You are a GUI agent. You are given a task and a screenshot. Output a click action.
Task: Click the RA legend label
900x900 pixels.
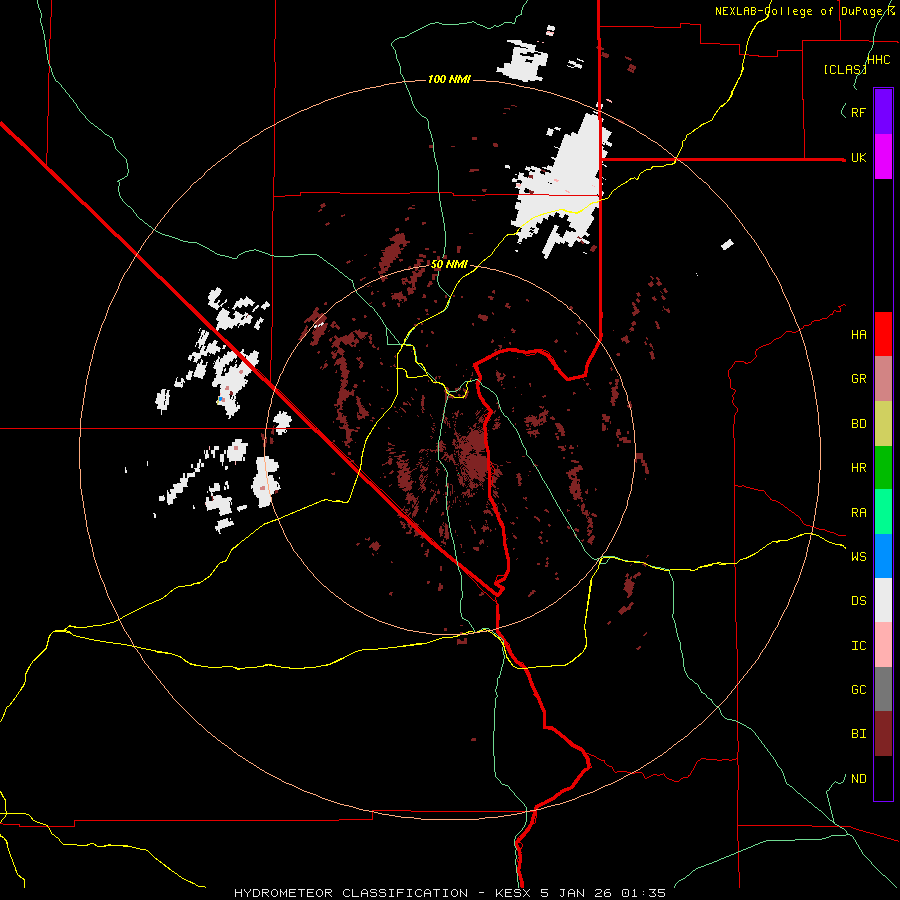(x=858, y=513)
